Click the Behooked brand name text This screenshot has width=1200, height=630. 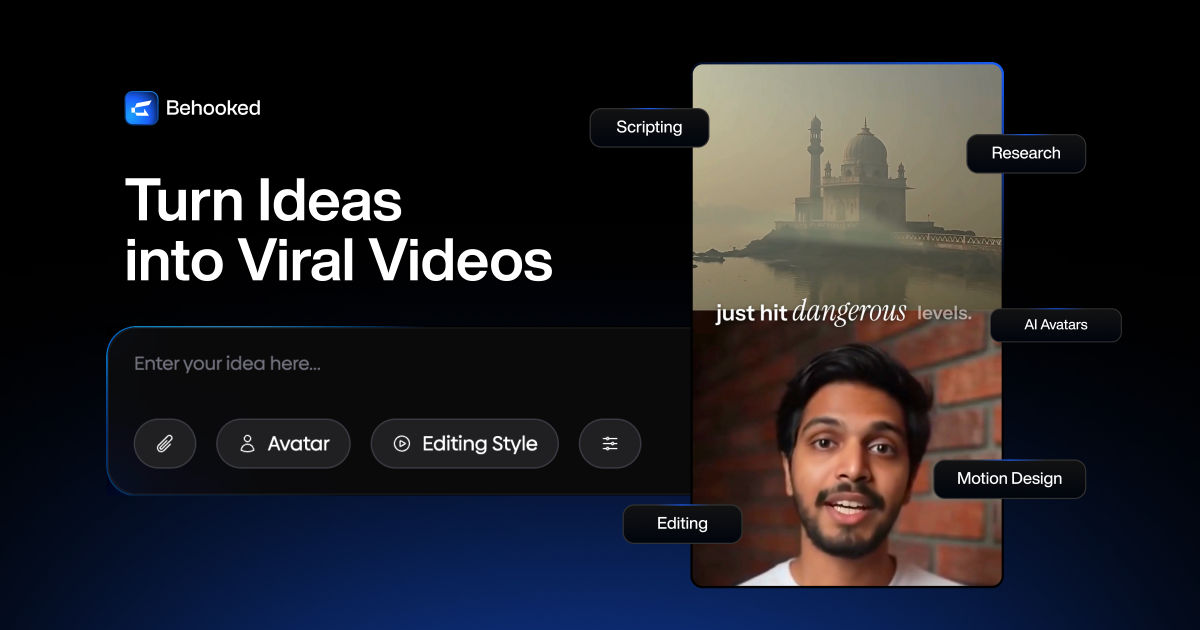(x=213, y=108)
